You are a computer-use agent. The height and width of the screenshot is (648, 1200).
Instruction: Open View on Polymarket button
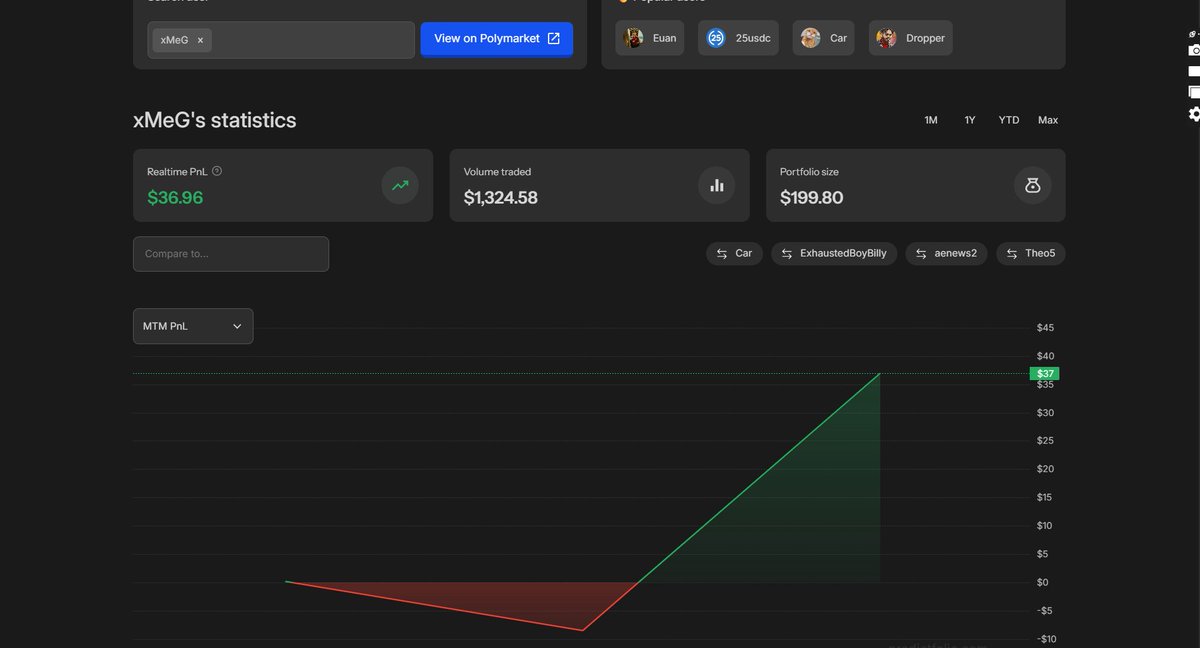click(497, 39)
